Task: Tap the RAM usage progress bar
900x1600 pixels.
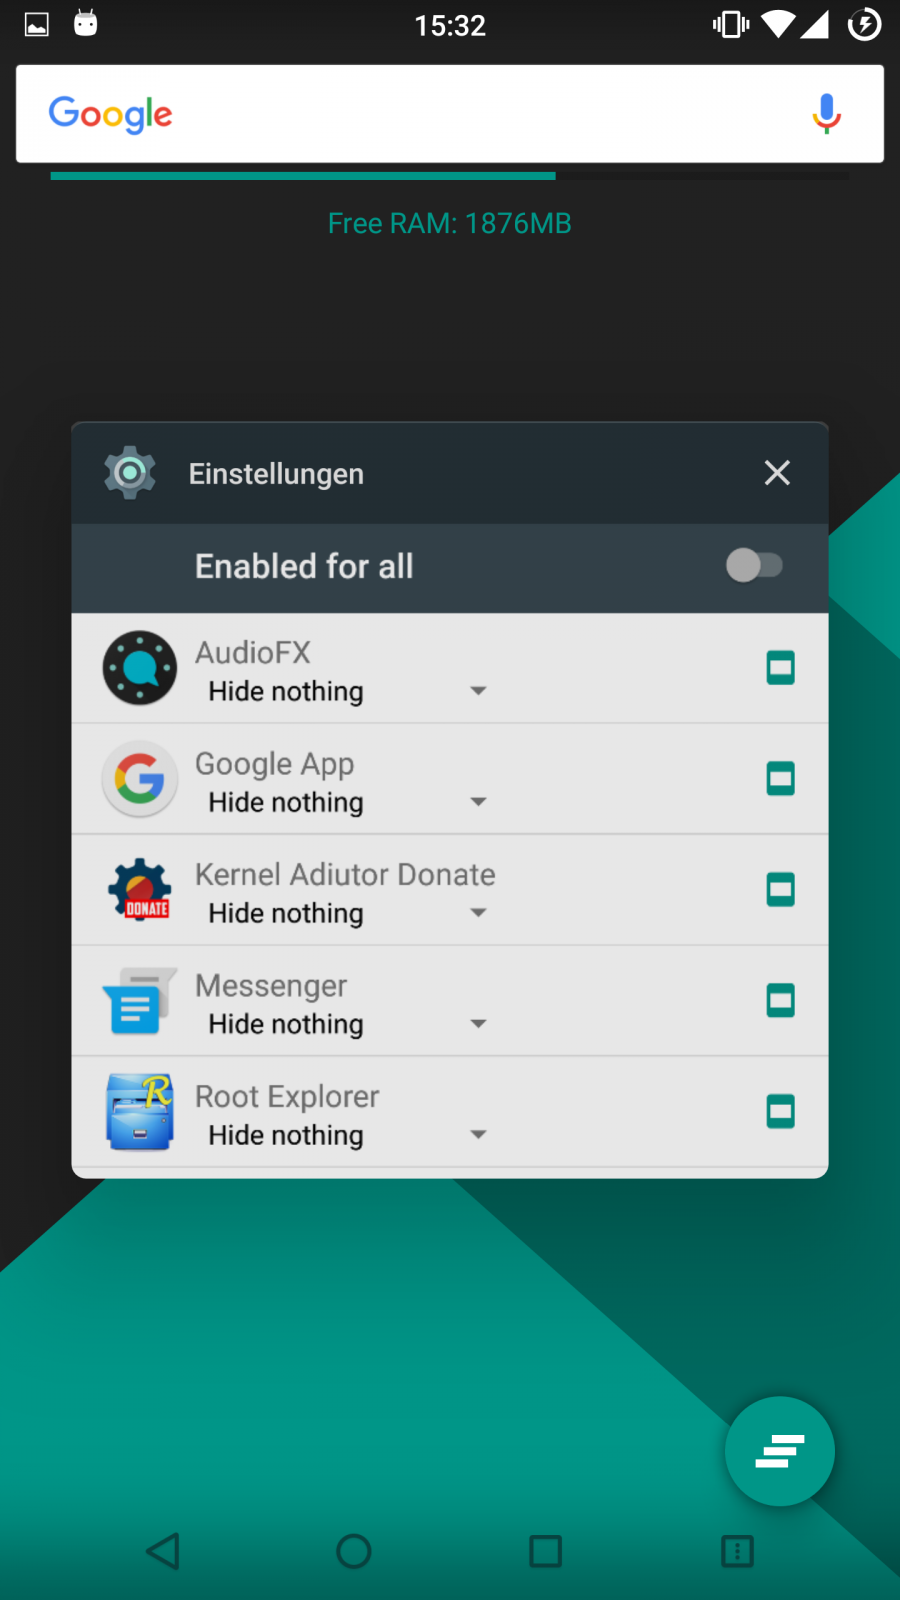Action: 450,176
